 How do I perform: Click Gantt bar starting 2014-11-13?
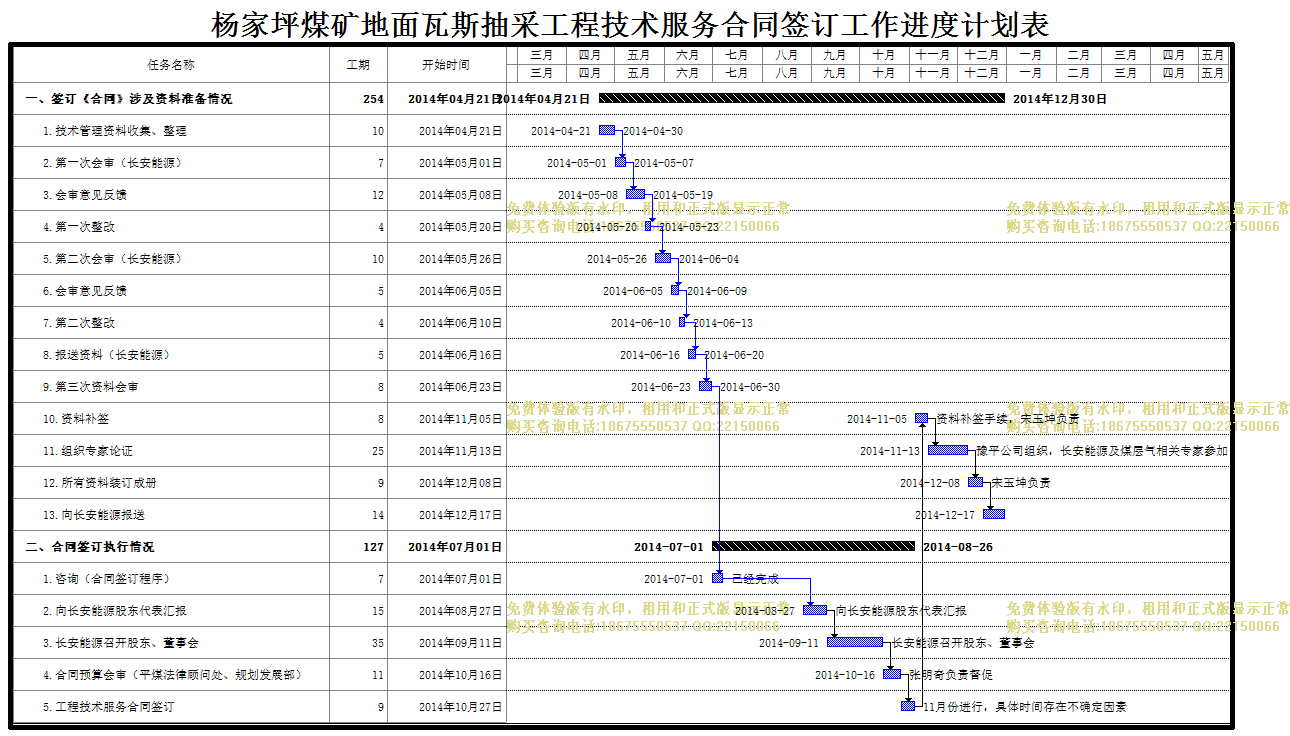tap(948, 450)
